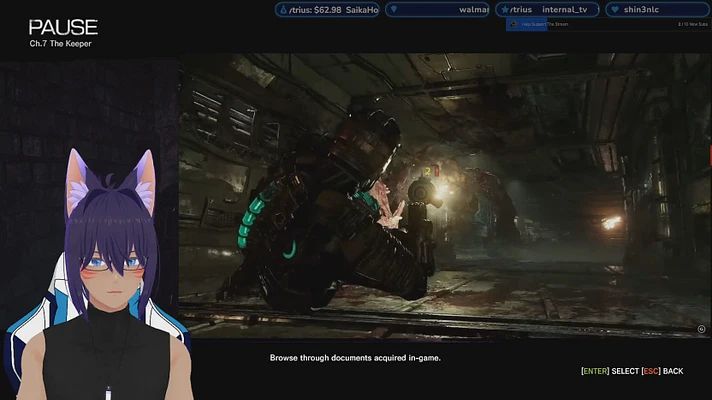Click the heart follower icon

tap(615, 10)
